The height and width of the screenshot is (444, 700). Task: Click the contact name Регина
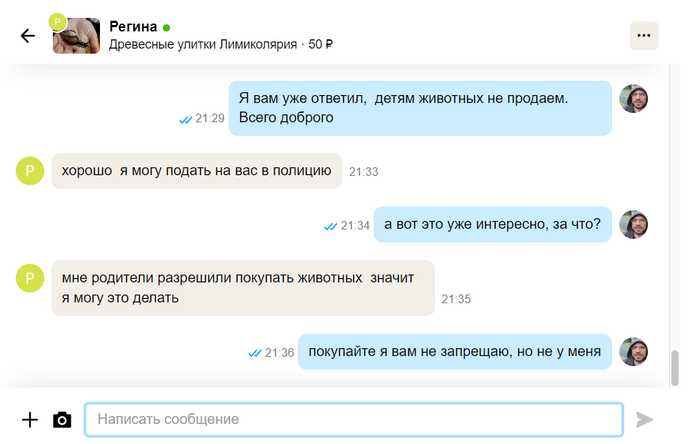(132, 25)
